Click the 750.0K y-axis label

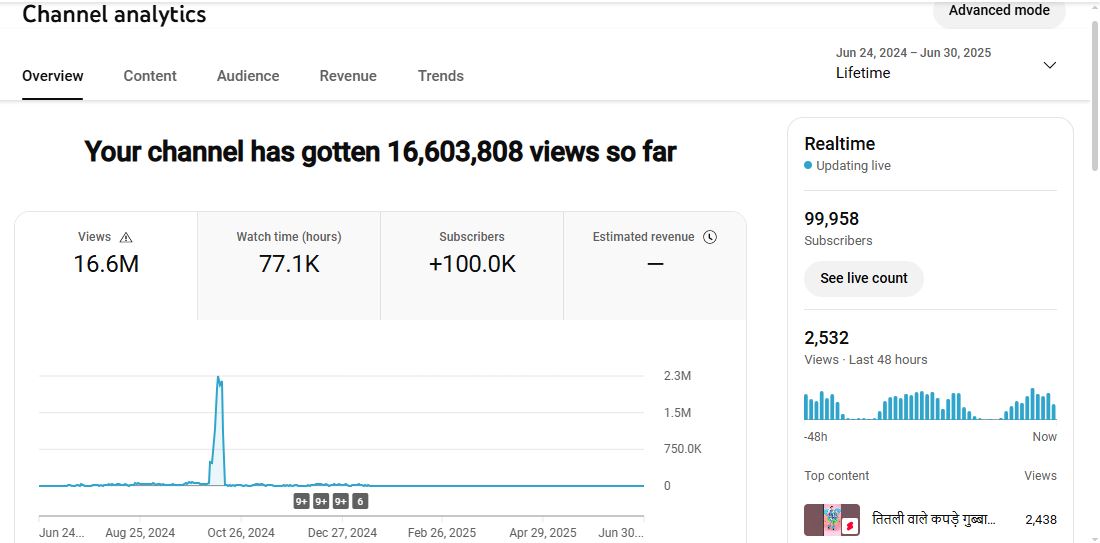[x=683, y=449]
